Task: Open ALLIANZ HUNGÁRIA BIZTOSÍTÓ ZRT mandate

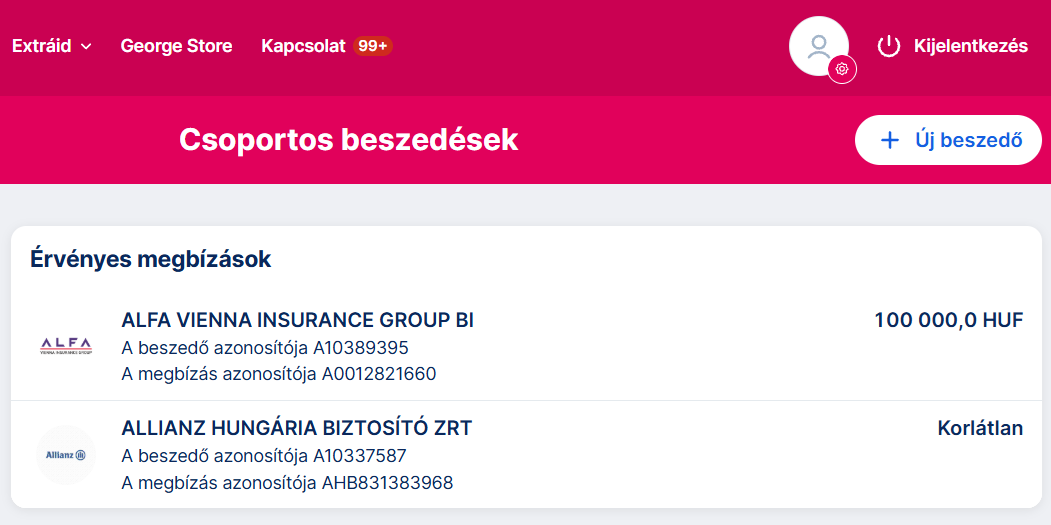Action: 296,428
